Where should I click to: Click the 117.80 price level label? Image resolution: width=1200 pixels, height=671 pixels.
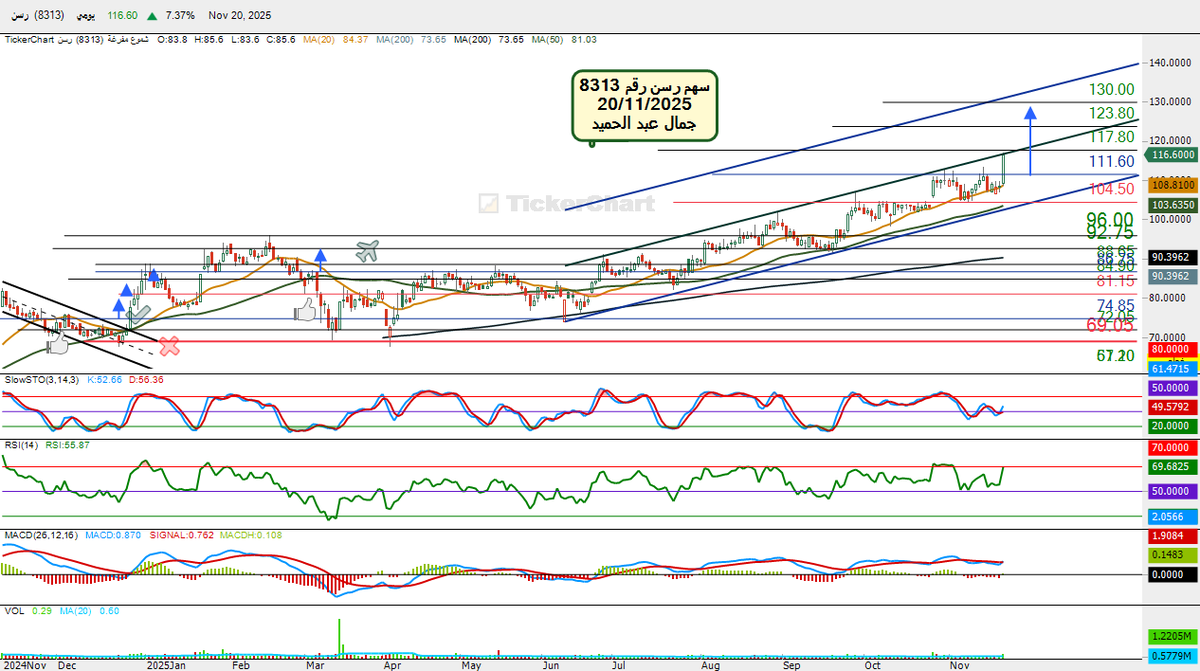tap(1110, 137)
